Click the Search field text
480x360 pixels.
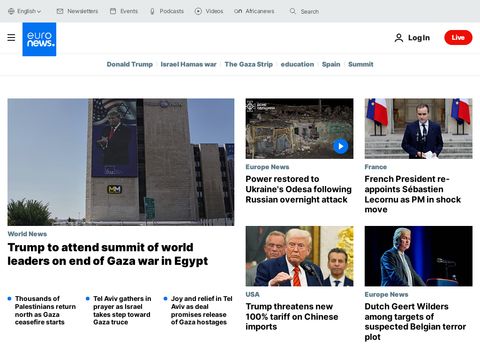pyautogui.click(x=310, y=12)
